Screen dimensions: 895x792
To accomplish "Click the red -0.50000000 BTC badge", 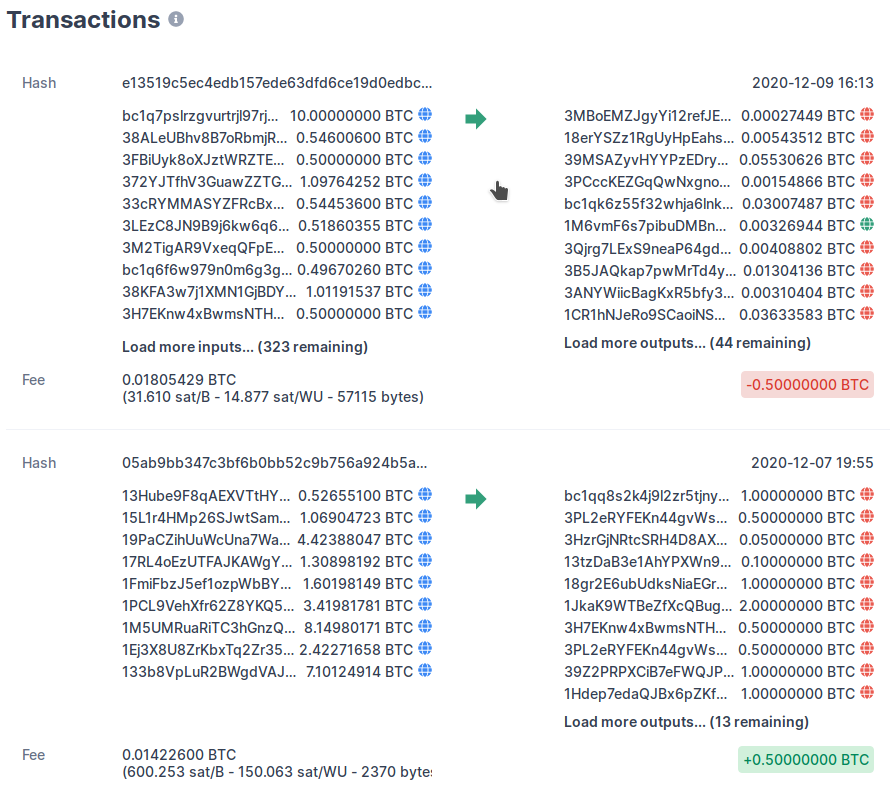I will (x=807, y=385).
